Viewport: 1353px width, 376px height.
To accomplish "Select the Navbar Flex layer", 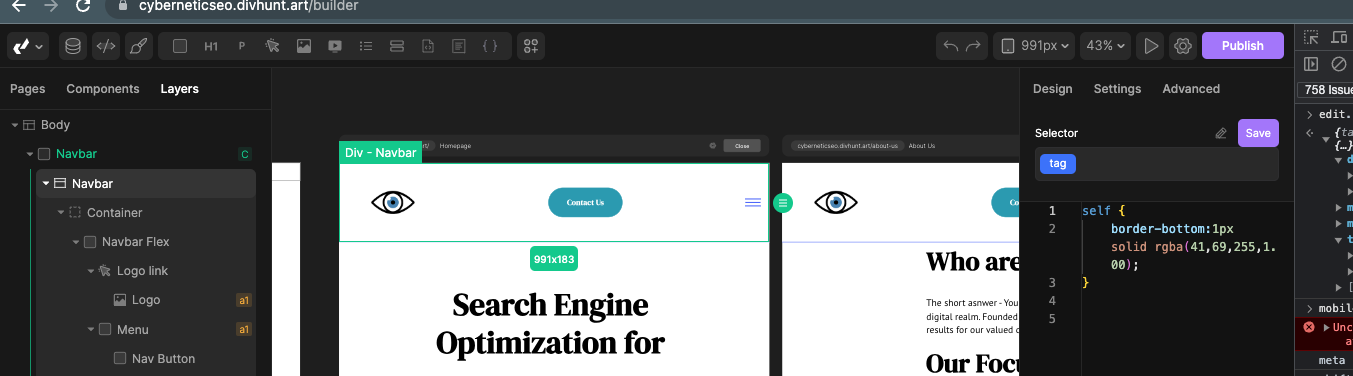I will (135, 241).
